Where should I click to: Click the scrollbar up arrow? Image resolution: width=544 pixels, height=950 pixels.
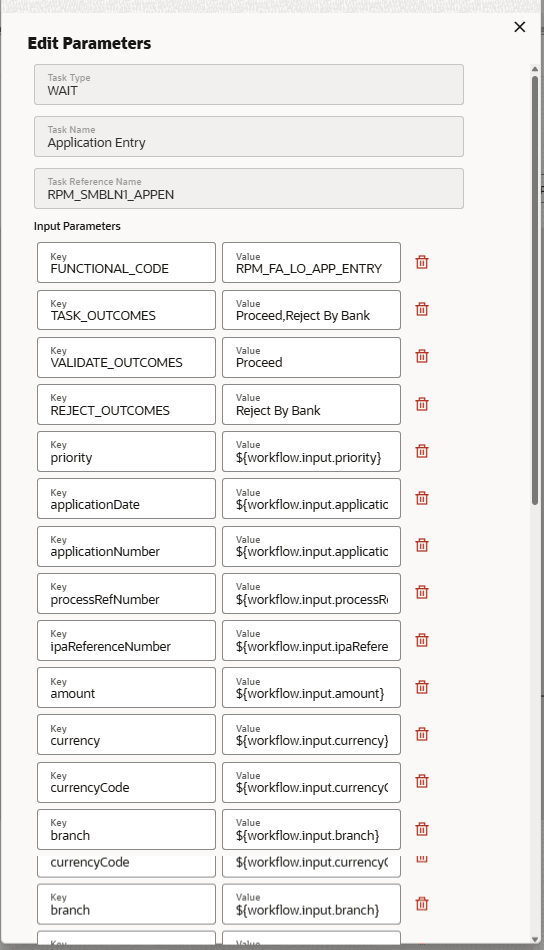(x=535, y=69)
